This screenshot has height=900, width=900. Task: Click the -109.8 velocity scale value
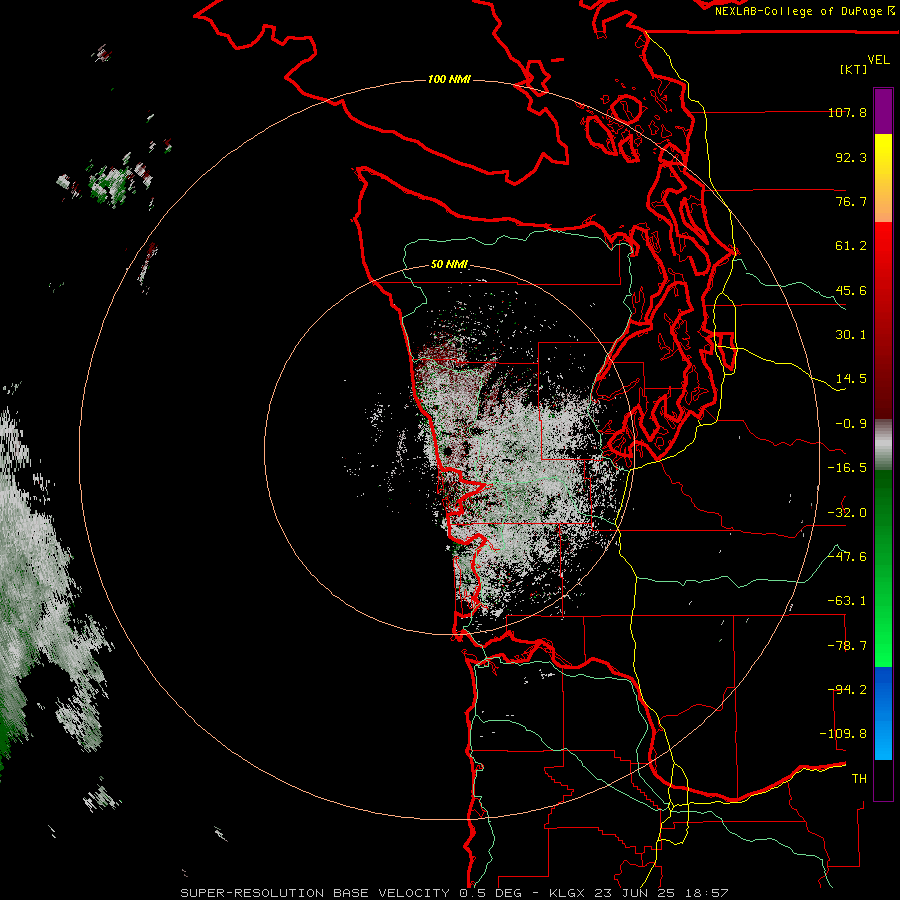point(843,734)
